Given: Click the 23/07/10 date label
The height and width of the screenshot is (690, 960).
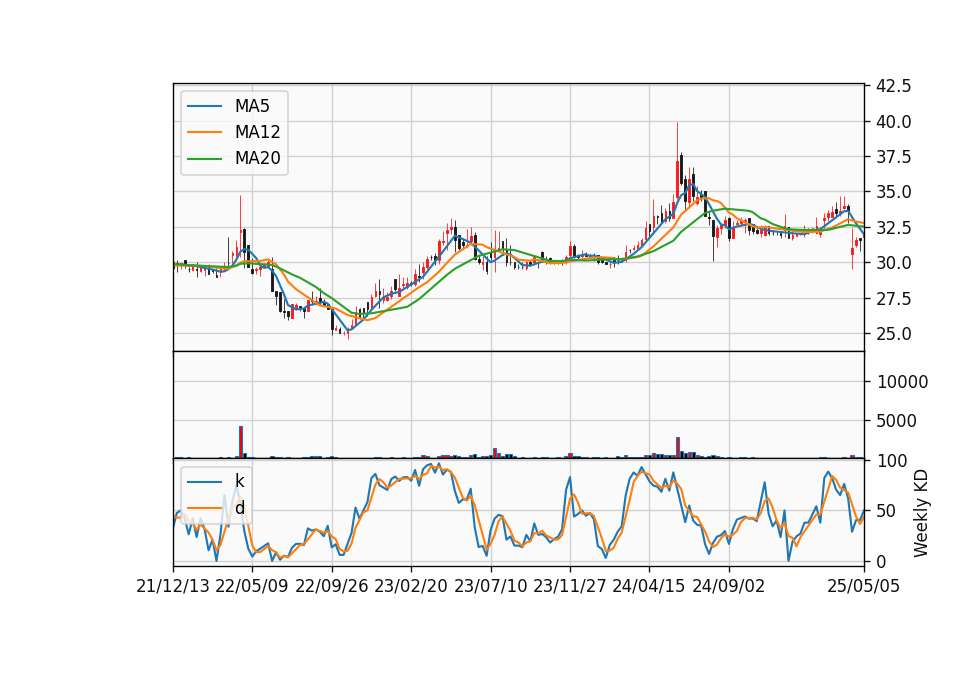Looking at the screenshot, I should pos(490,587).
